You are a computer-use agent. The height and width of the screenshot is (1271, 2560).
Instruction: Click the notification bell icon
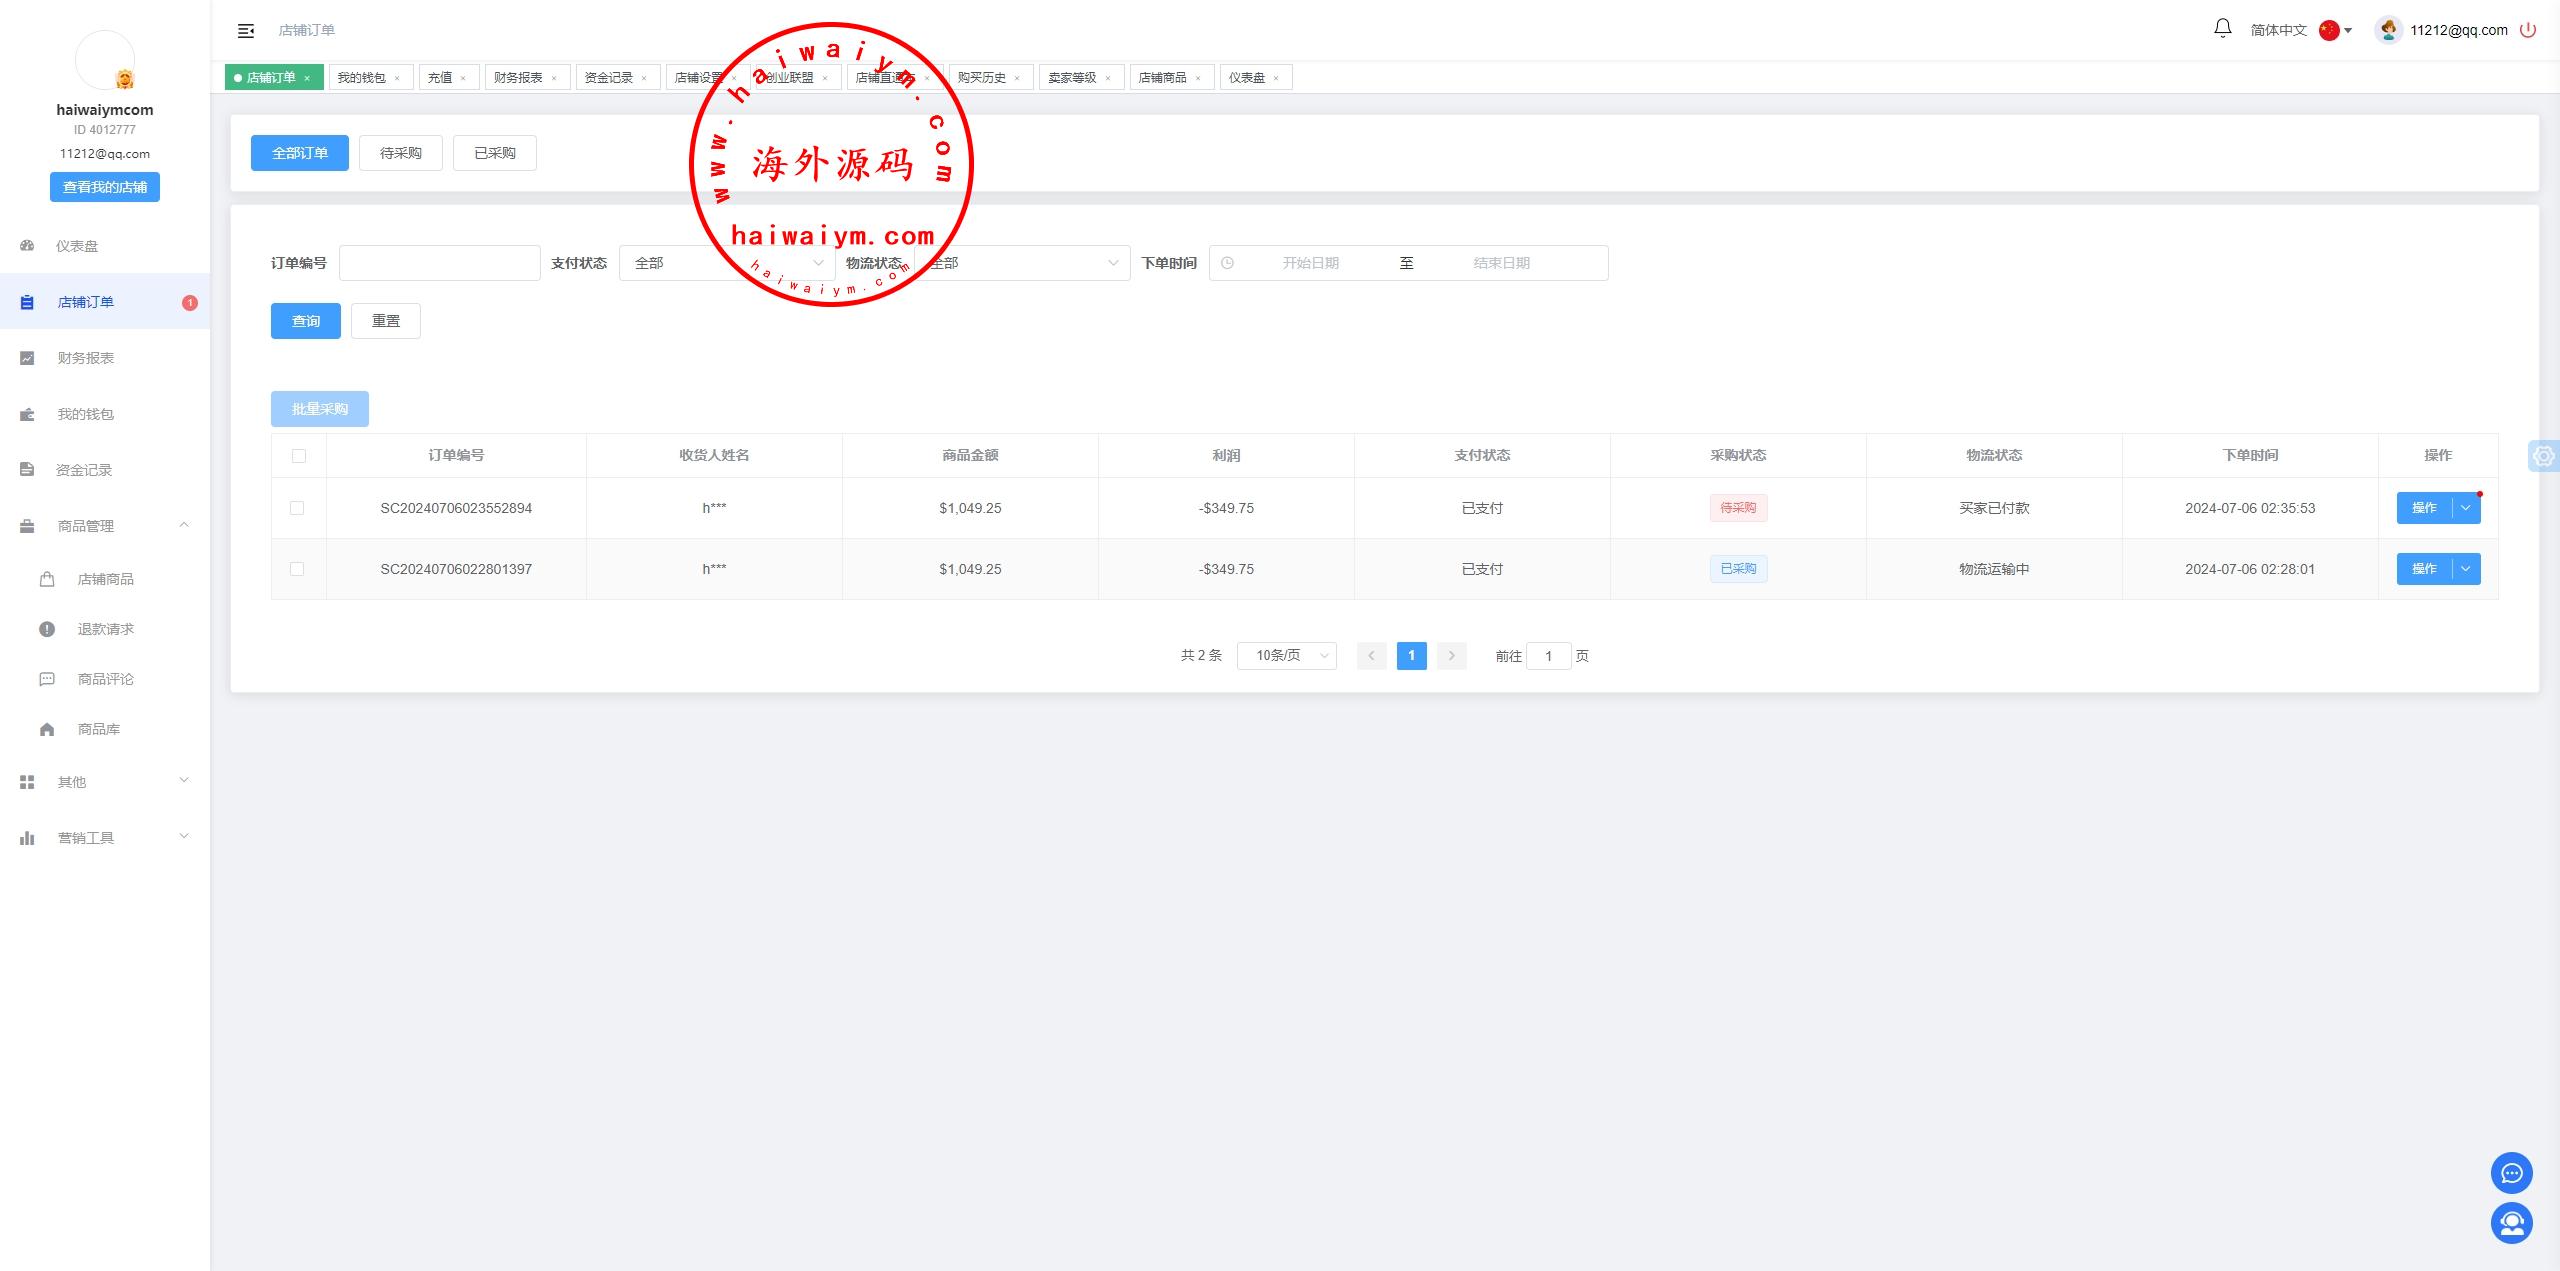tap(2222, 29)
